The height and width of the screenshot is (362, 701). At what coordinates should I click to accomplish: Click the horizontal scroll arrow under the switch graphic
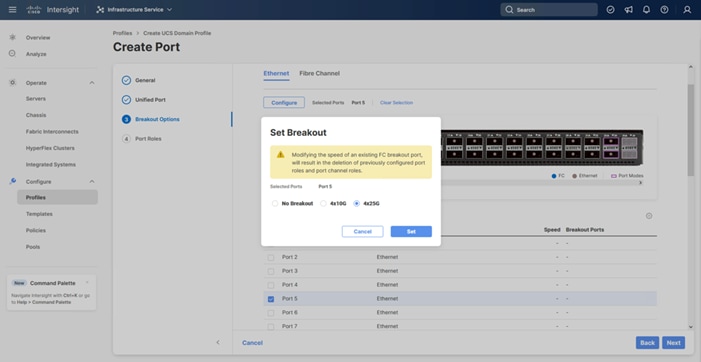click(x=640, y=183)
